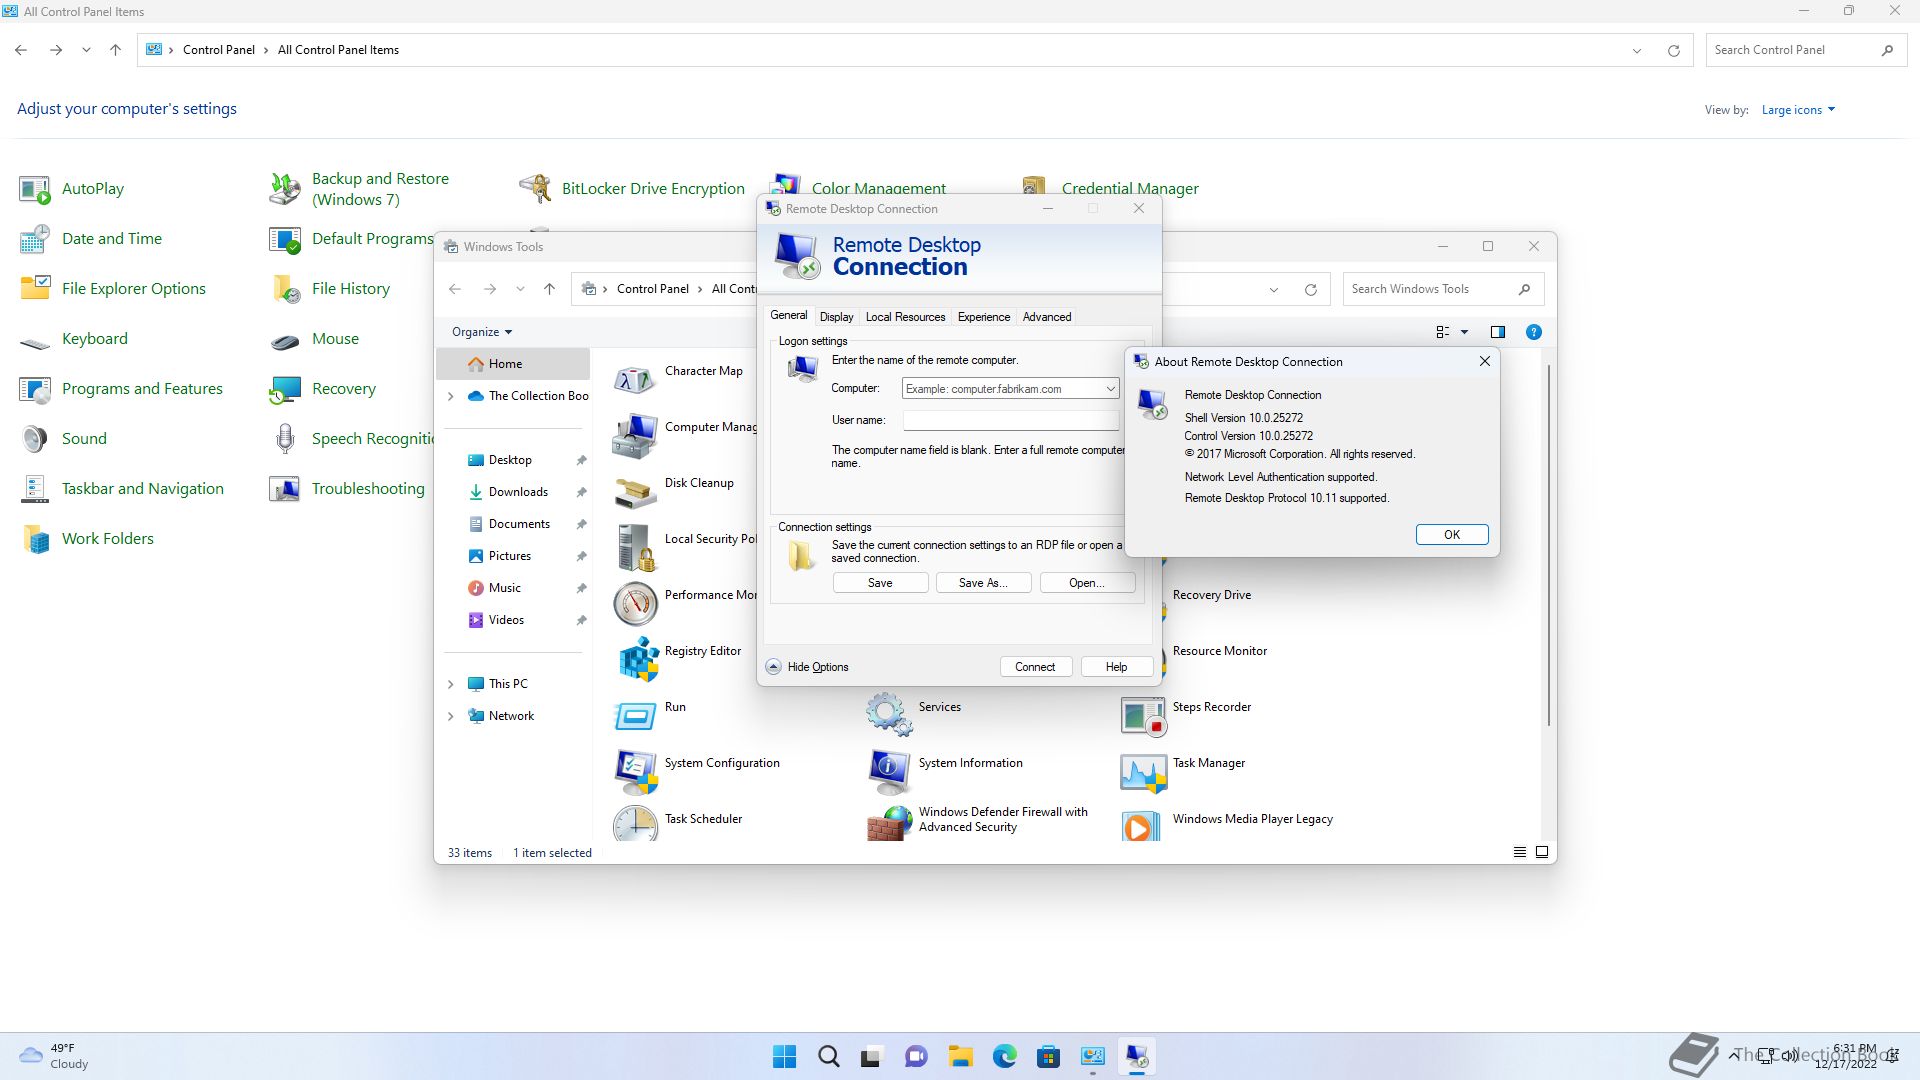Click OK in About dialog

(x=1452, y=535)
